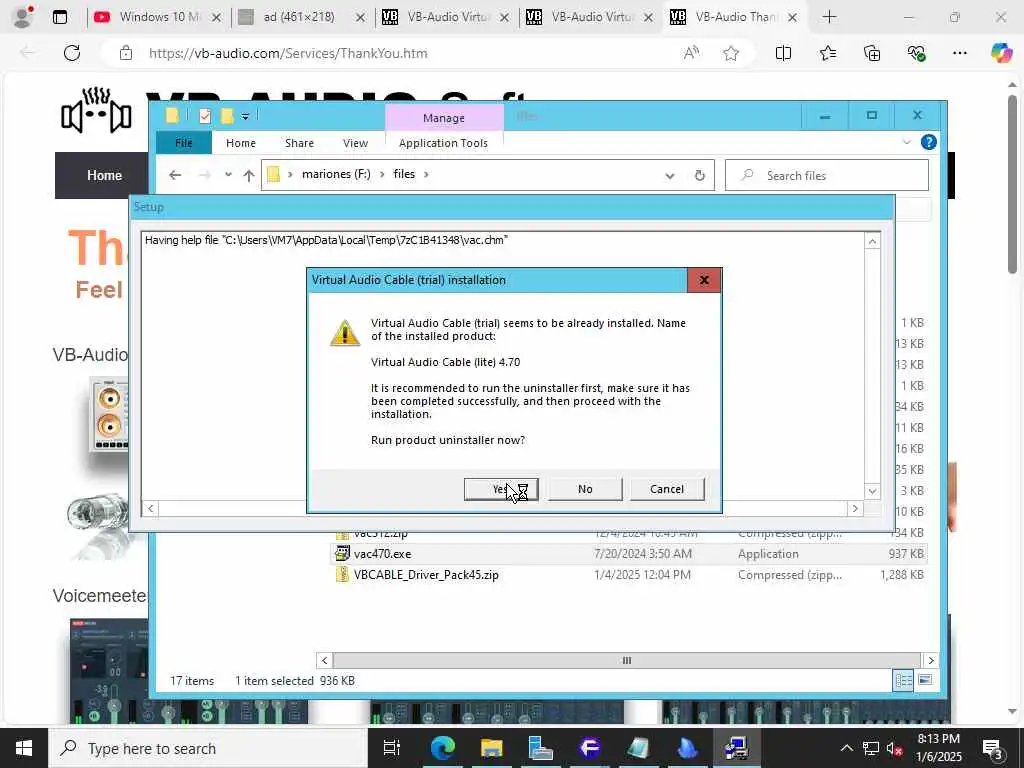
Task: Open File Explorer from taskbar
Action: click(x=491, y=748)
